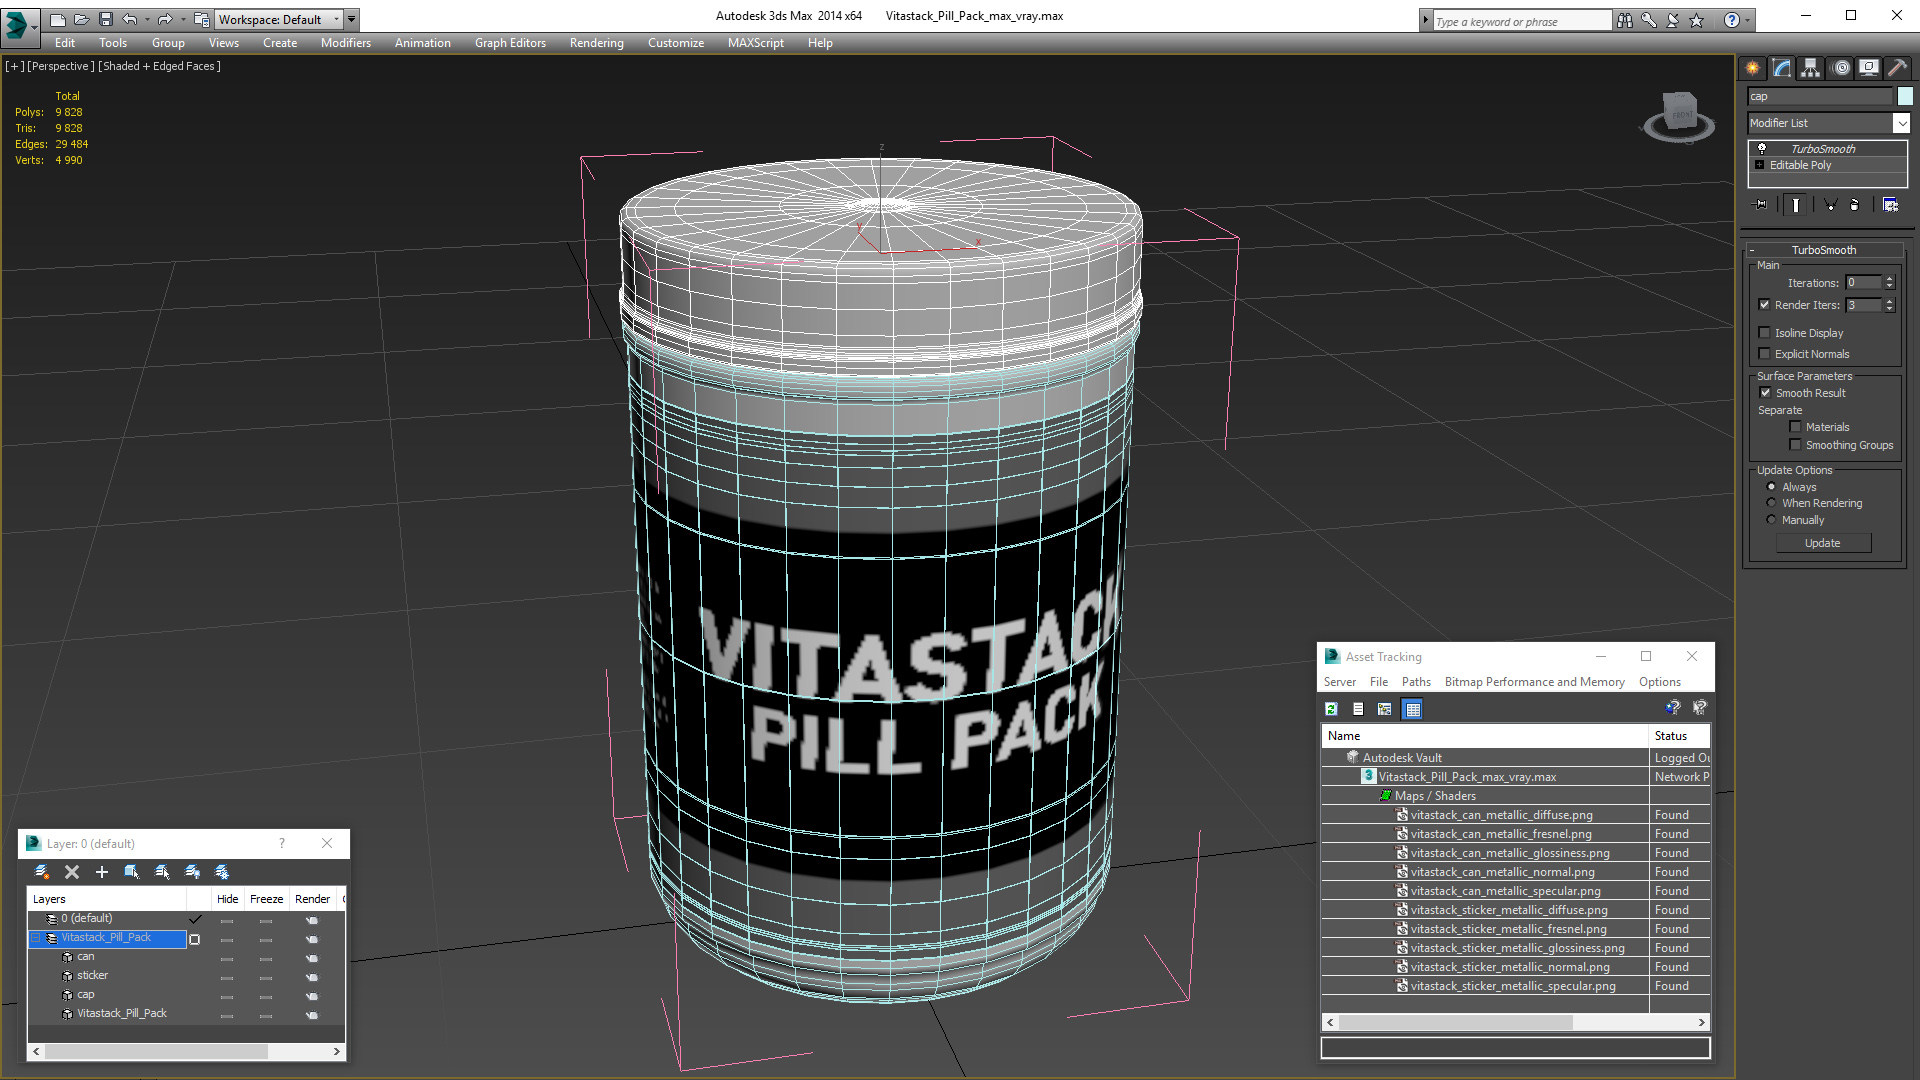Click Tree View icon in Asset Tracking
1920x1080 pixels.
pos(1385,709)
